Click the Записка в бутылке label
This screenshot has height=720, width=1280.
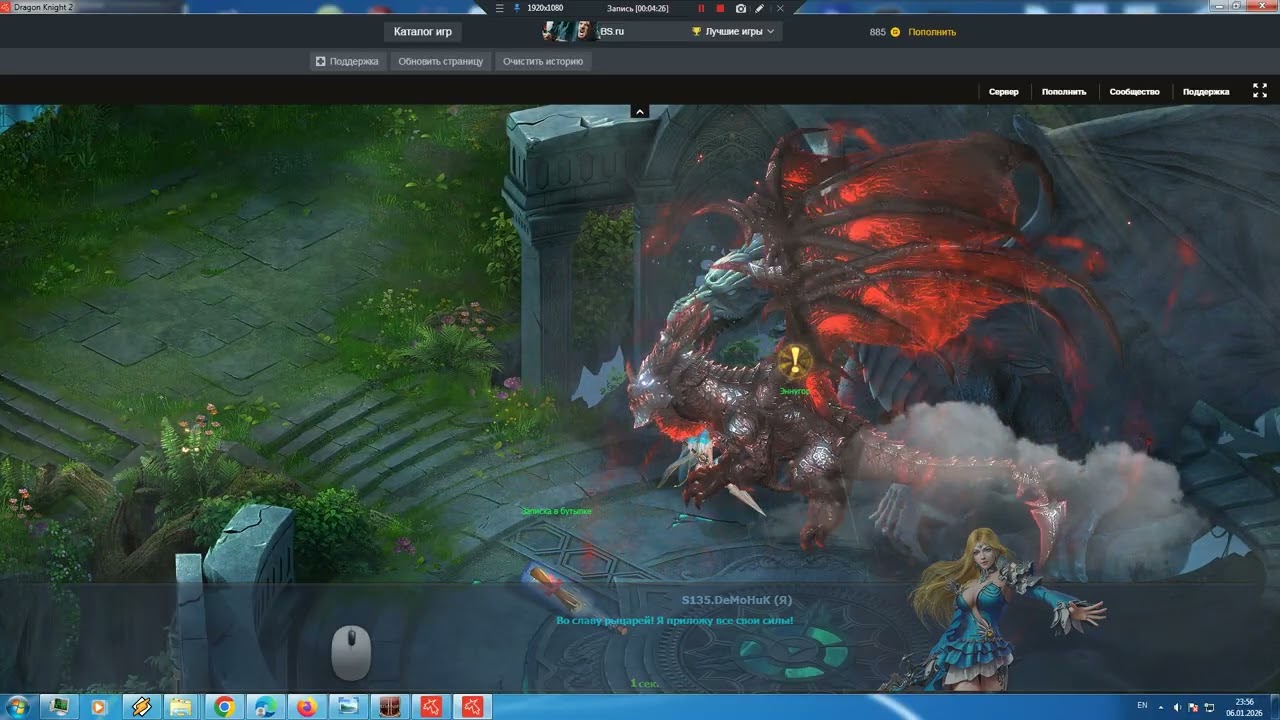coord(556,511)
